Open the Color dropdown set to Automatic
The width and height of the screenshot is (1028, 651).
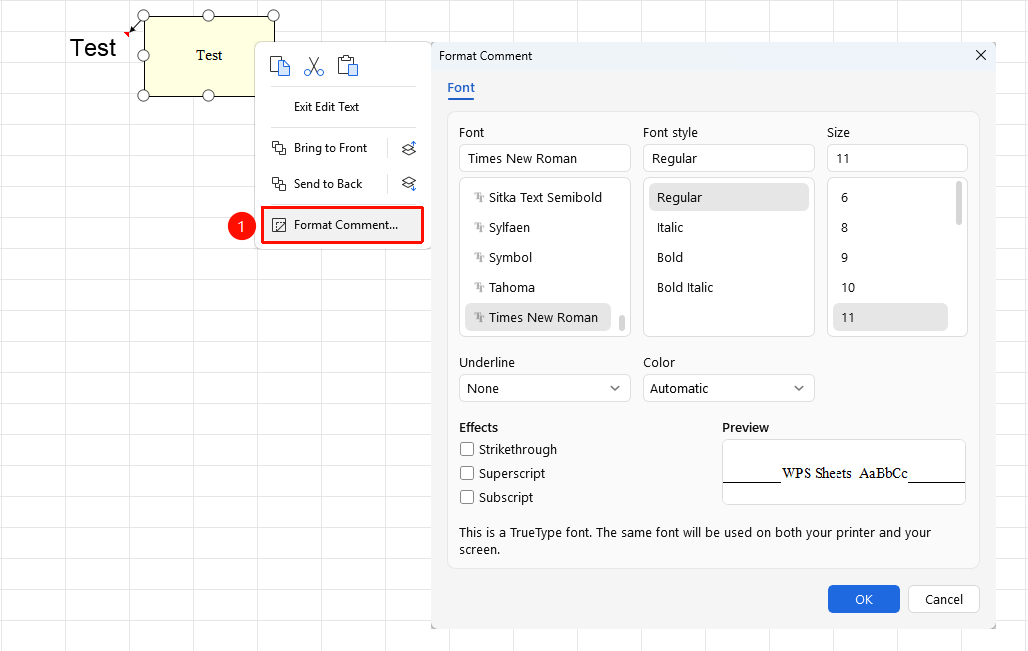point(729,388)
